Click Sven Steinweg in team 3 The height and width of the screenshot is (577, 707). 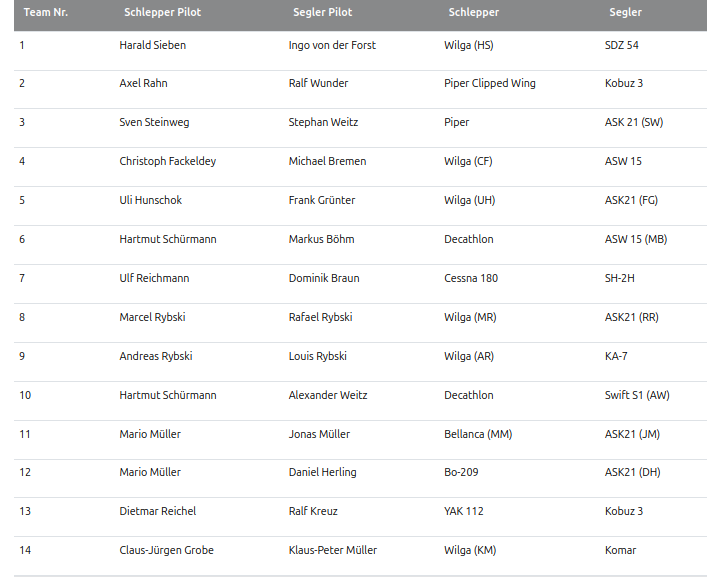(x=154, y=123)
